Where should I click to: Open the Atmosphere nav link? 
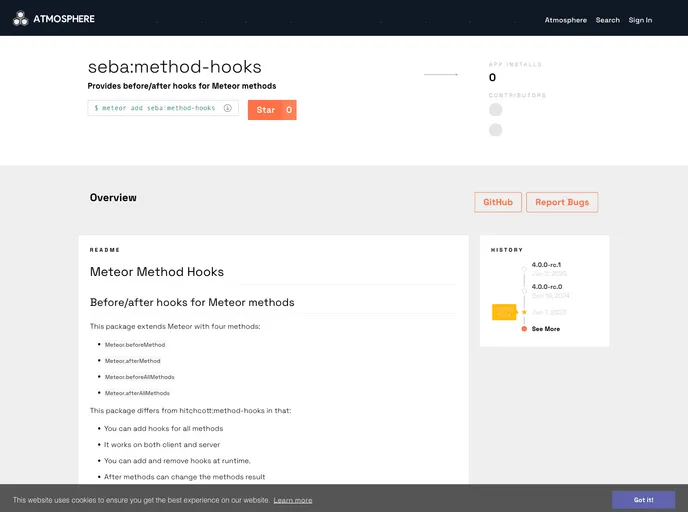tap(565, 20)
